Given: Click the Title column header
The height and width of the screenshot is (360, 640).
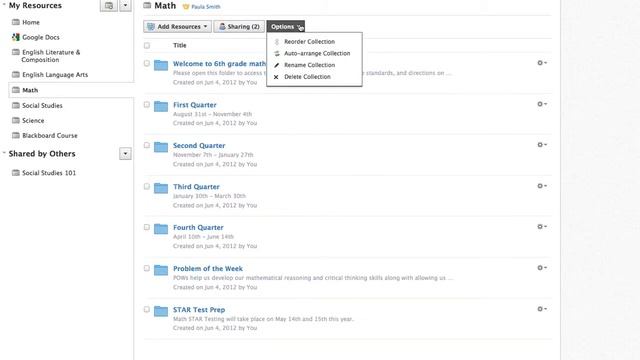Looking at the screenshot, I should tap(180, 45).
